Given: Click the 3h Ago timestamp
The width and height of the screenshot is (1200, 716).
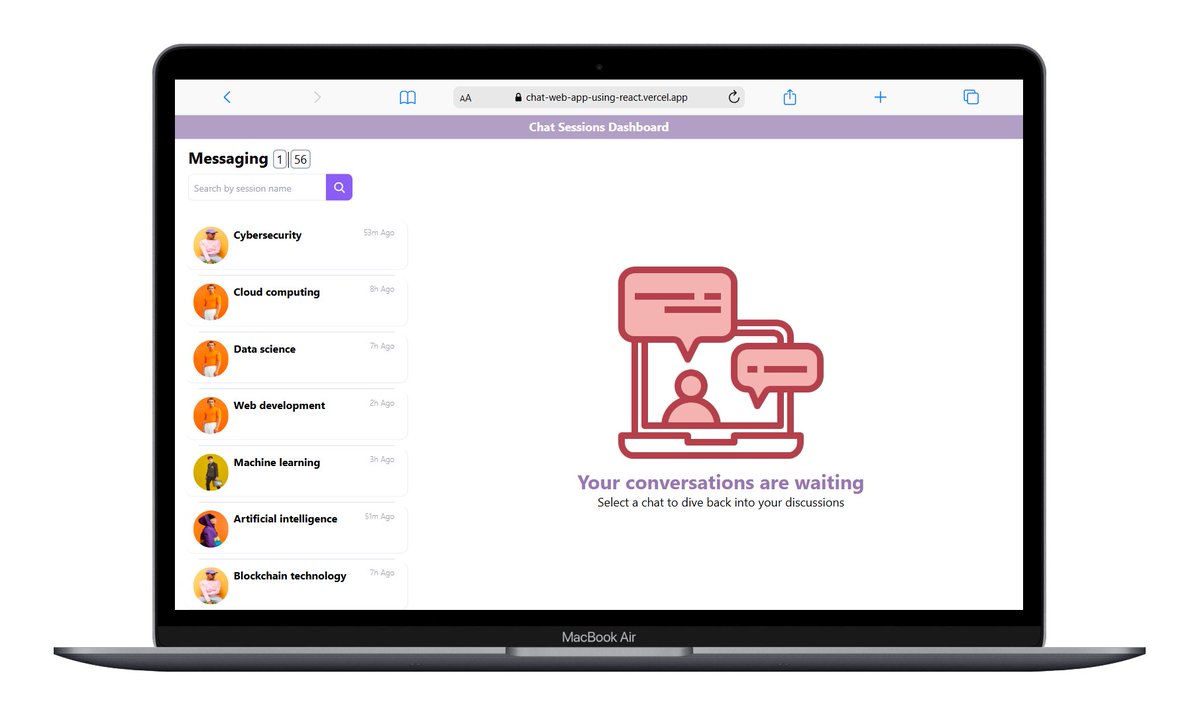Looking at the screenshot, I should (x=382, y=460).
